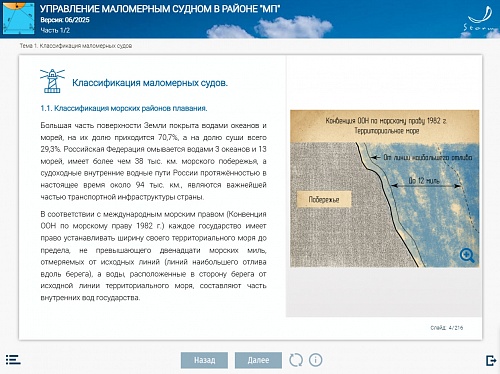Image resolution: width=500 pixels, height=374 pixels.
Task: Click the circular refresh arrows icon
Action: (296, 360)
